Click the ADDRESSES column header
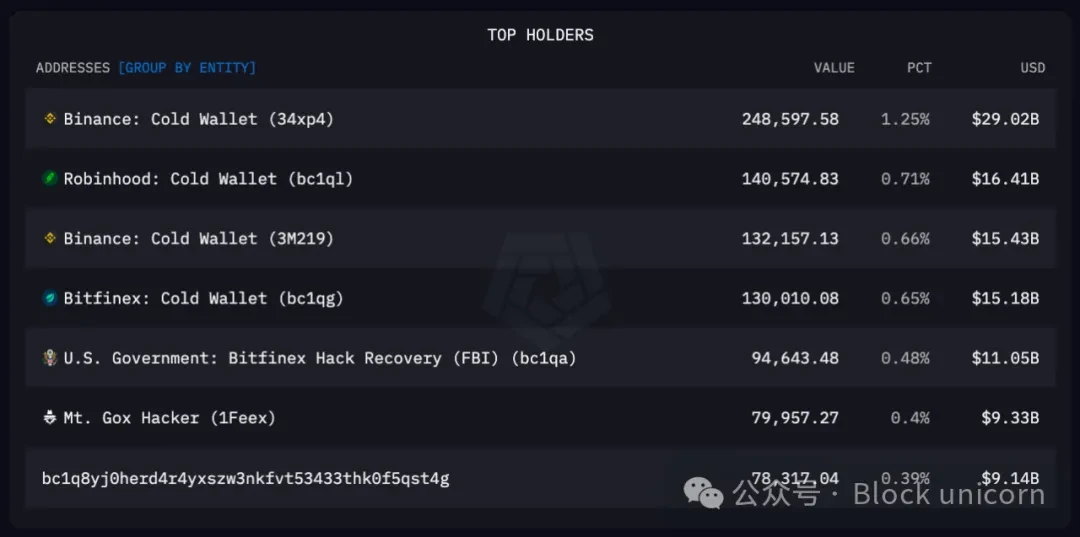This screenshot has height=537, width=1080. 73,68
